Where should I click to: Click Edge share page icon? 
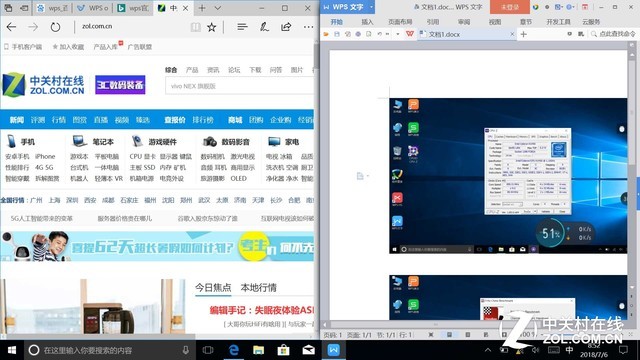click(286, 27)
